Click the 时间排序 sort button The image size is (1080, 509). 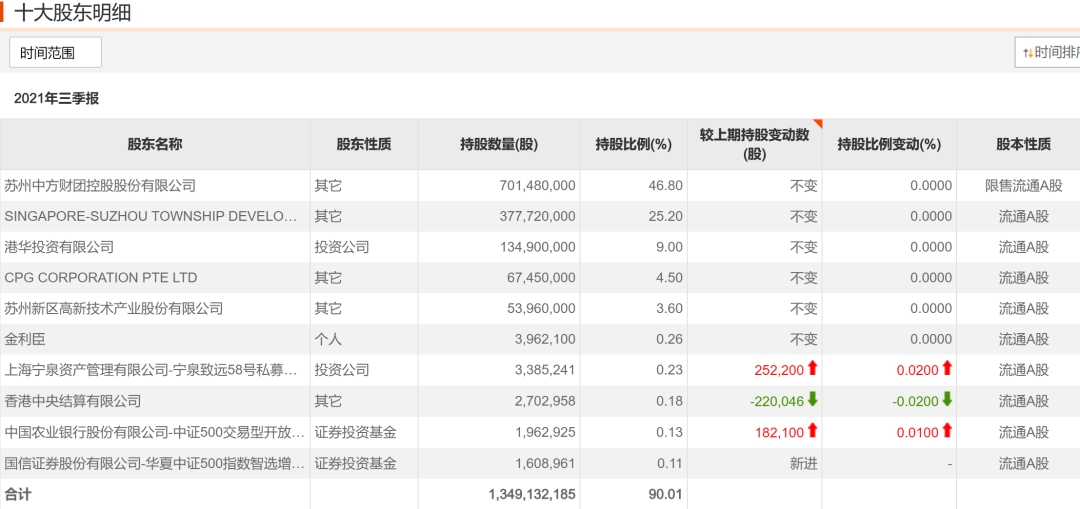1048,52
